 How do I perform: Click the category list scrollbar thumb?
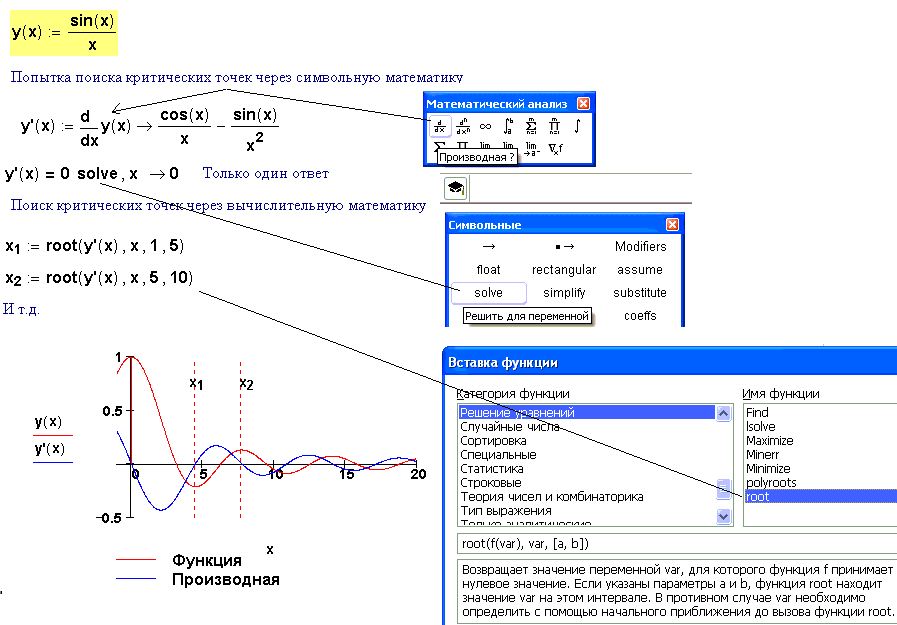[x=723, y=489]
